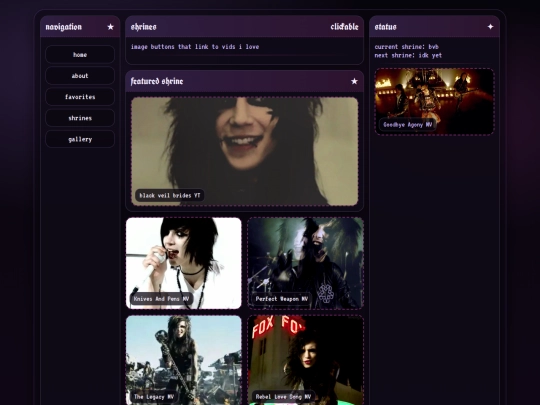Click the sparkle icon in status header

point(490,27)
